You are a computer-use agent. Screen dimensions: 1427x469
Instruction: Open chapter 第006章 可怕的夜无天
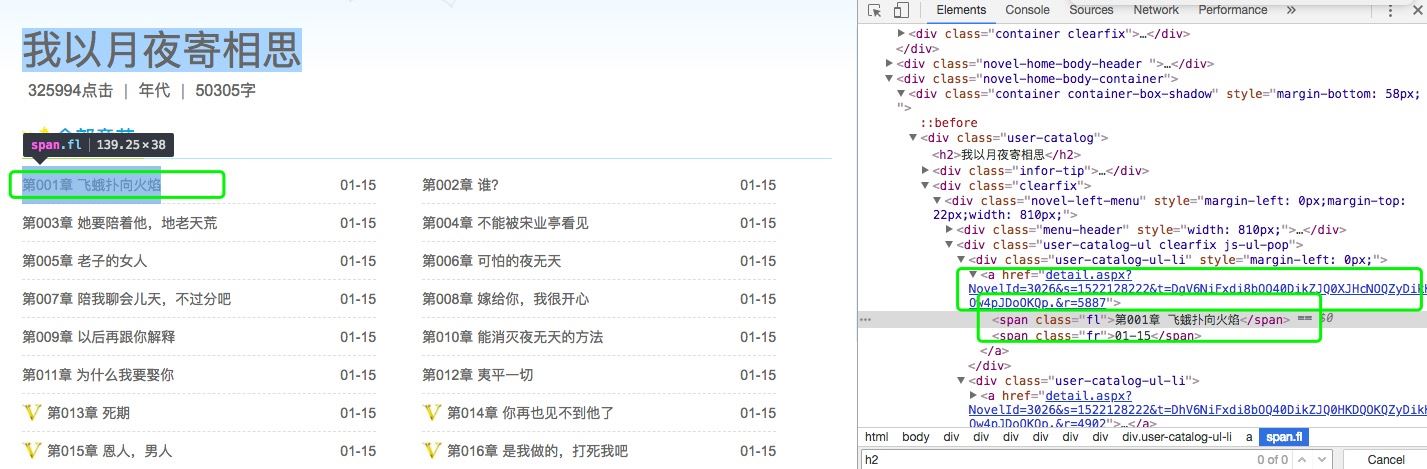click(x=491, y=261)
